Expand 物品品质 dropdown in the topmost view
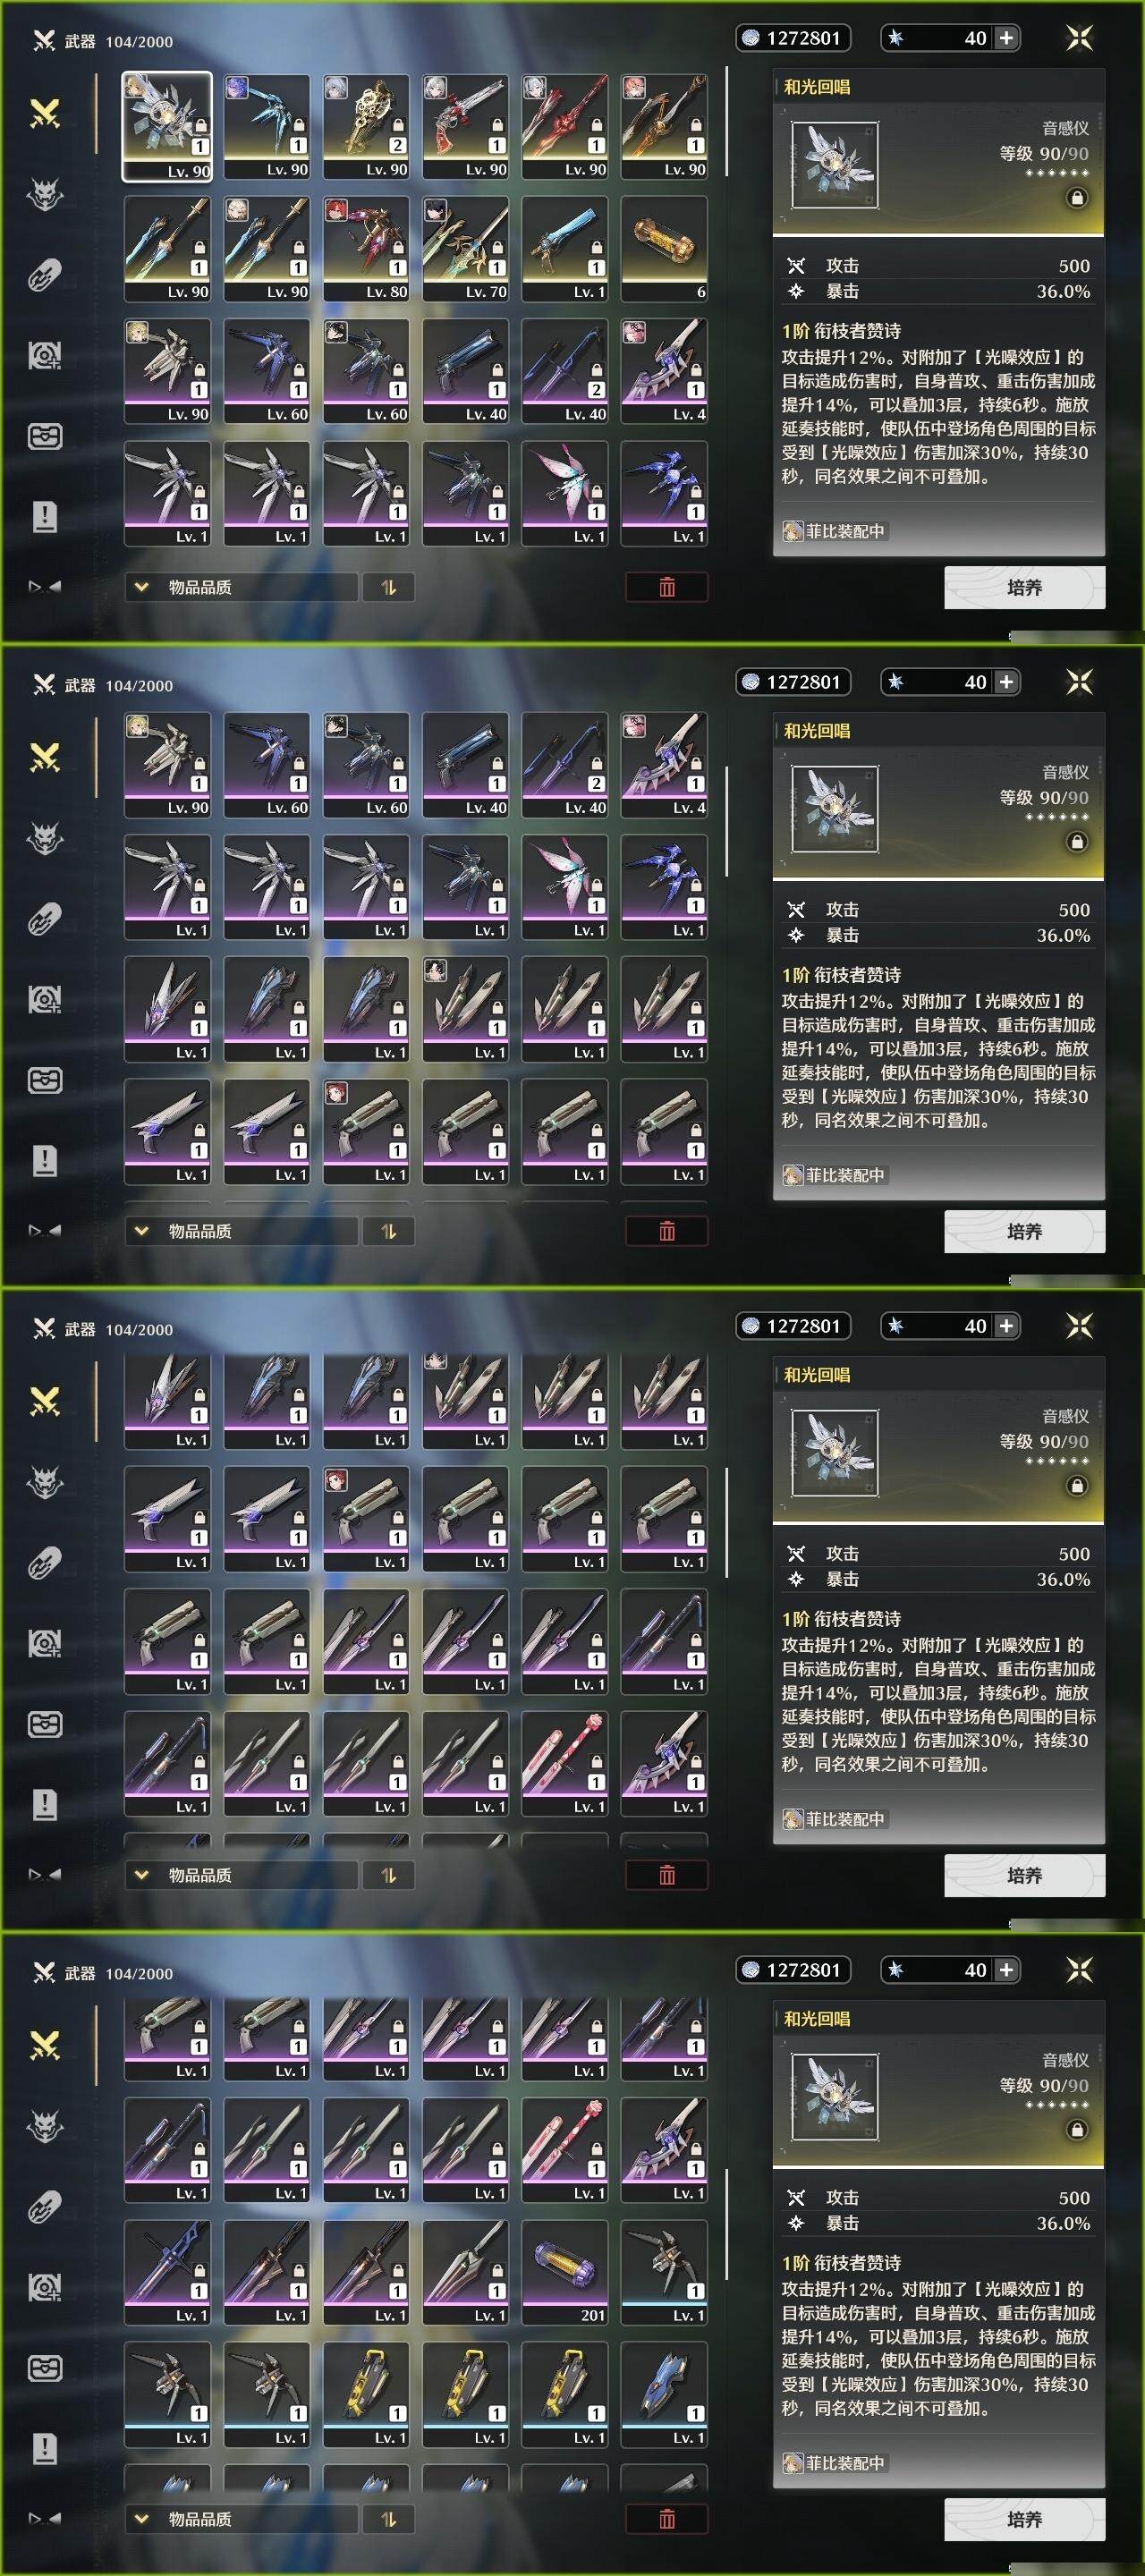 point(241,587)
